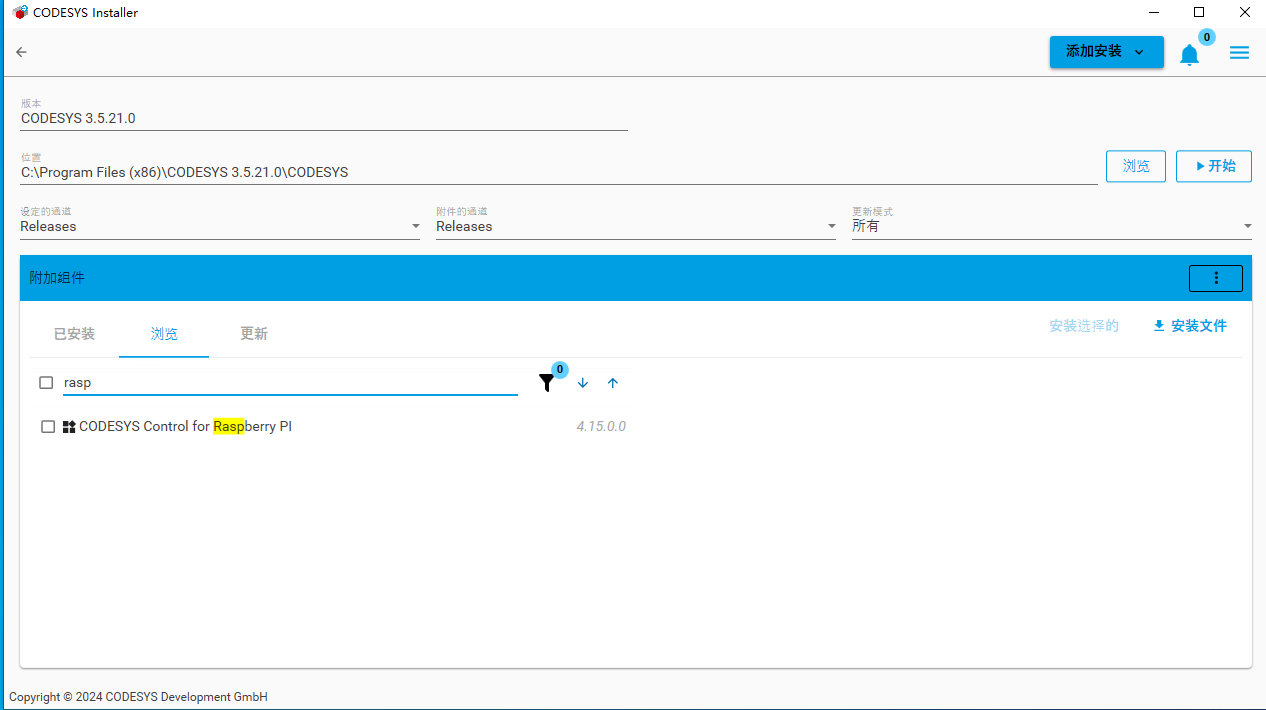This screenshot has width=1266, height=710.
Task: Check the CODESYS Control for Raspberry PI checkbox
Action: tap(48, 427)
